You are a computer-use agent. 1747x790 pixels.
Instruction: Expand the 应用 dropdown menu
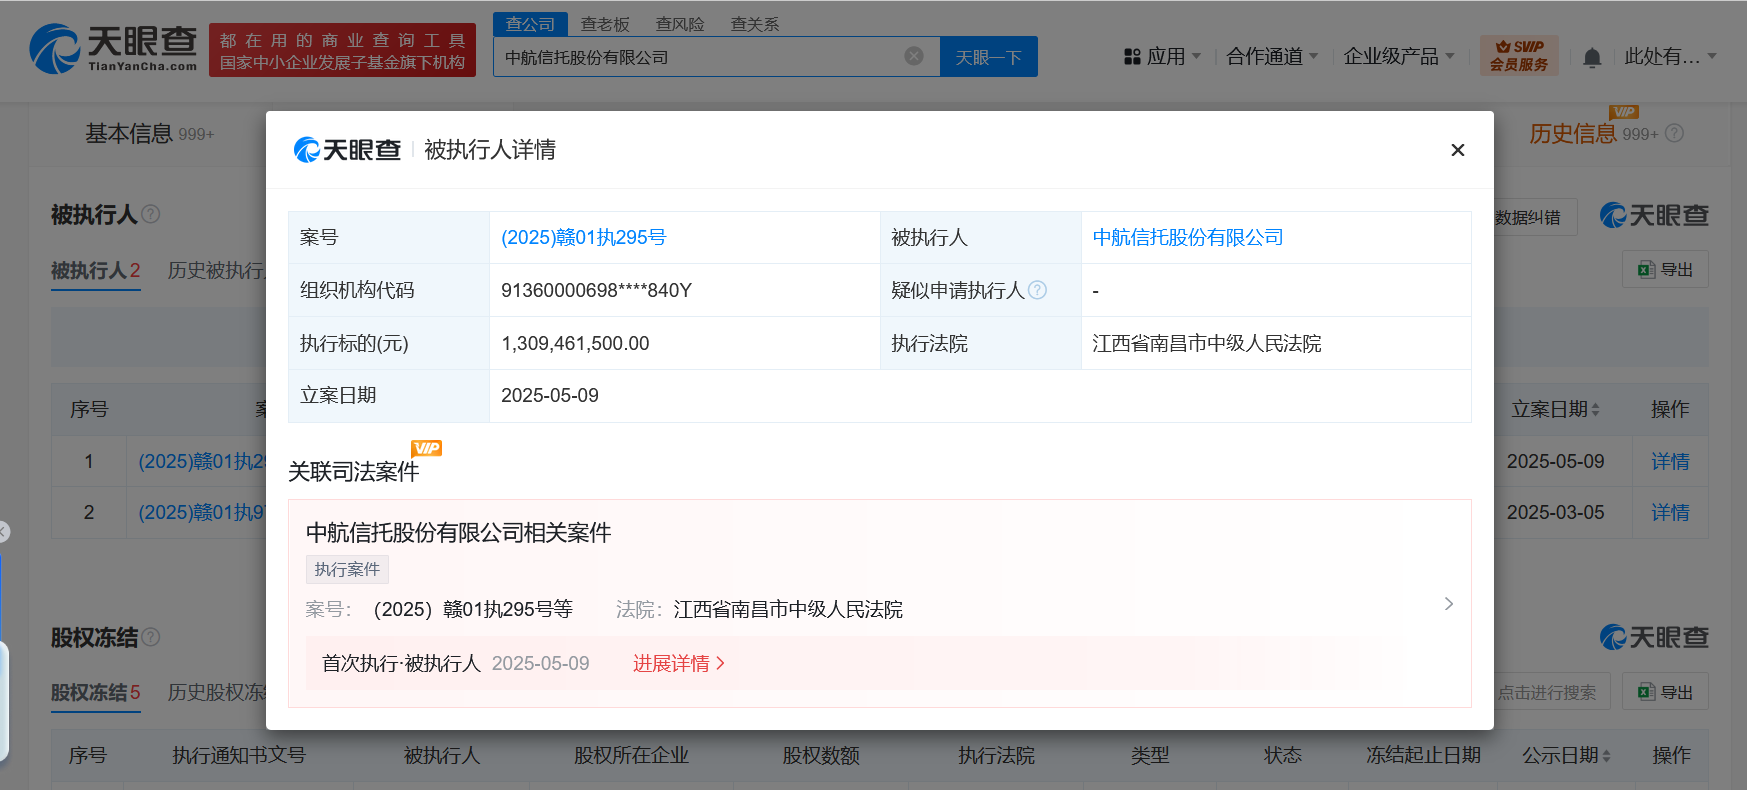1163,57
